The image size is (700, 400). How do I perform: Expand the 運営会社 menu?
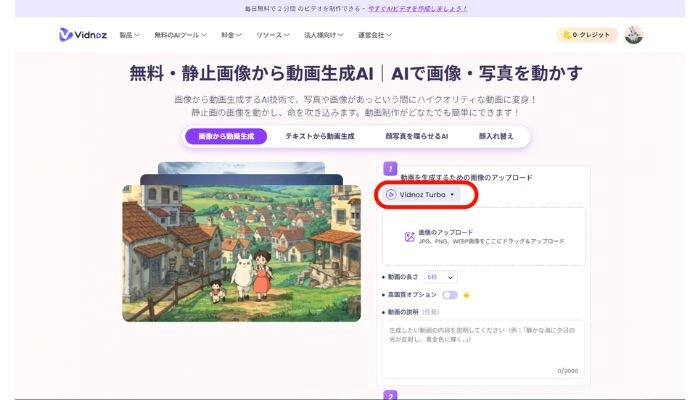375,35
